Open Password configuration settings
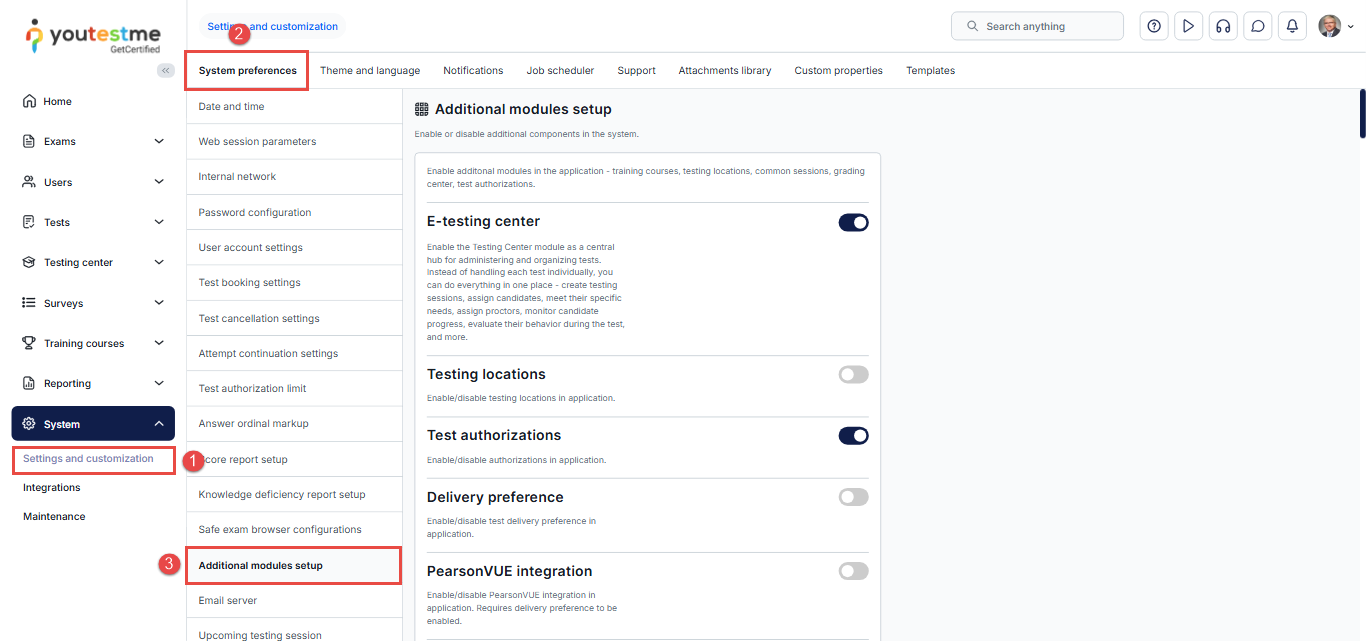Image resolution: width=1366 pixels, height=641 pixels. 255,212
